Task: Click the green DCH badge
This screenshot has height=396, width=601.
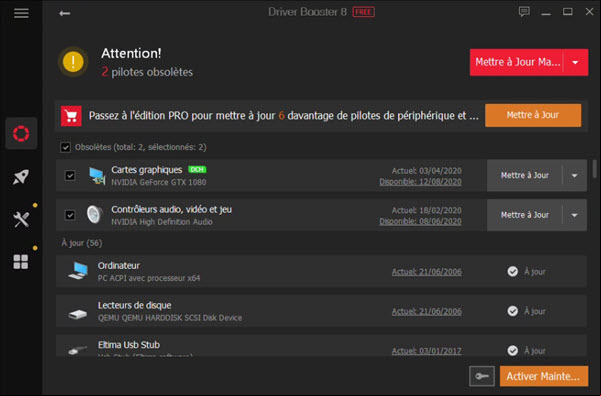Action: tap(197, 169)
